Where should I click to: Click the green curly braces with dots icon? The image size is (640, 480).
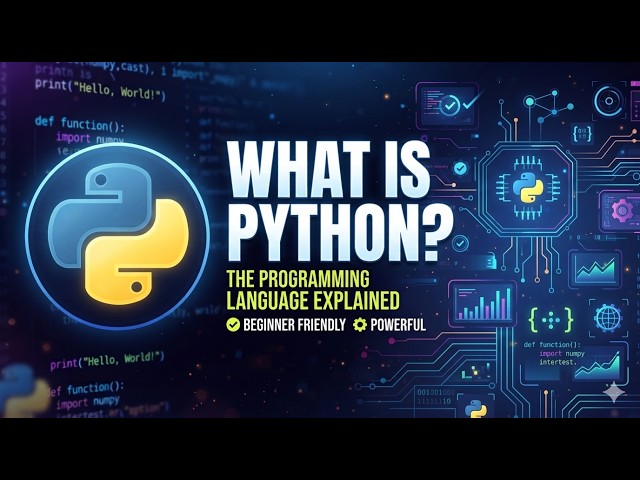click(x=551, y=319)
